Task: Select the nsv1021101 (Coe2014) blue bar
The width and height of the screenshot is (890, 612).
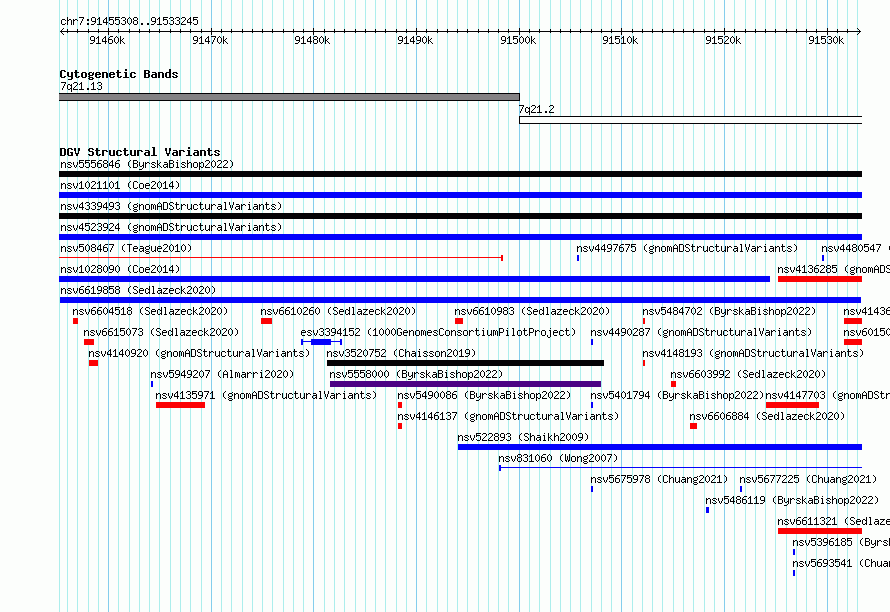Action: click(460, 195)
